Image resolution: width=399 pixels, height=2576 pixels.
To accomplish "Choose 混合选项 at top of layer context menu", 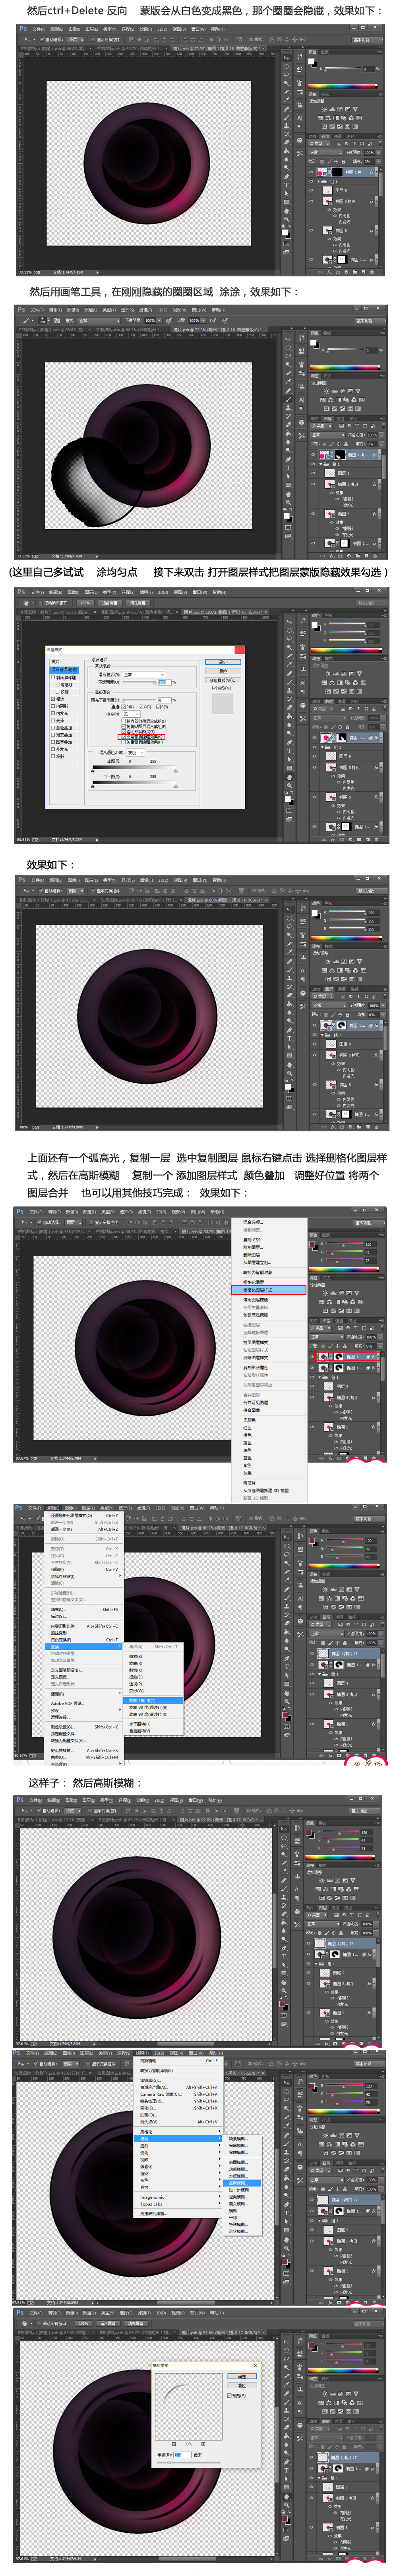I will click(x=254, y=1222).
